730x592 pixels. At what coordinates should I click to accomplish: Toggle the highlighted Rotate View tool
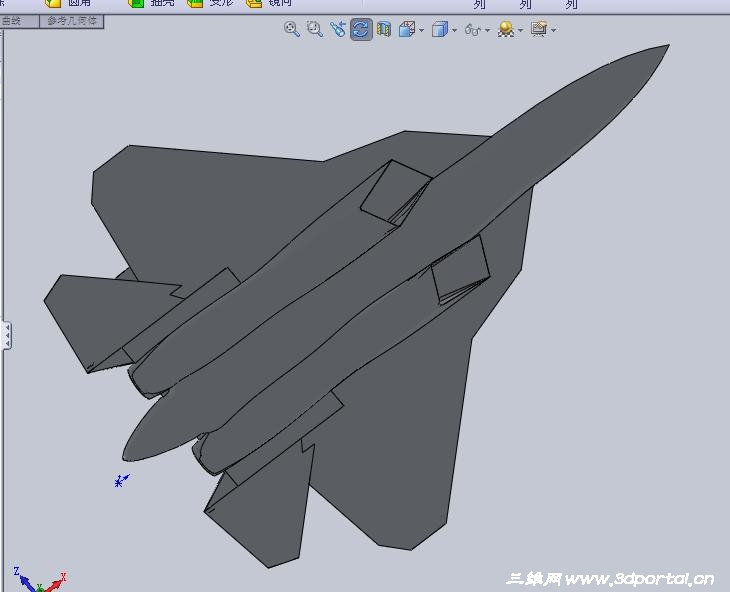point(361,29)
